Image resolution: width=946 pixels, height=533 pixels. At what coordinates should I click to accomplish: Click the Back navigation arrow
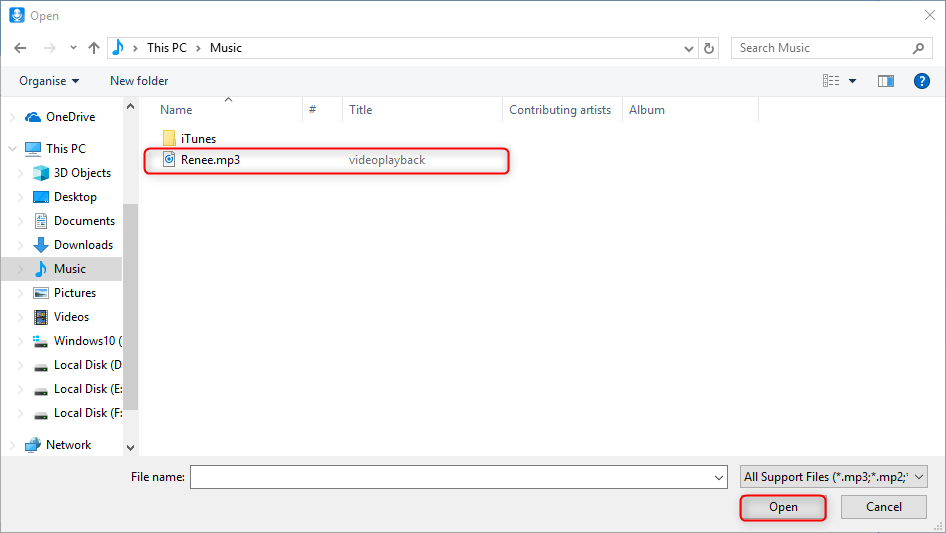click(x=20, y=48)
